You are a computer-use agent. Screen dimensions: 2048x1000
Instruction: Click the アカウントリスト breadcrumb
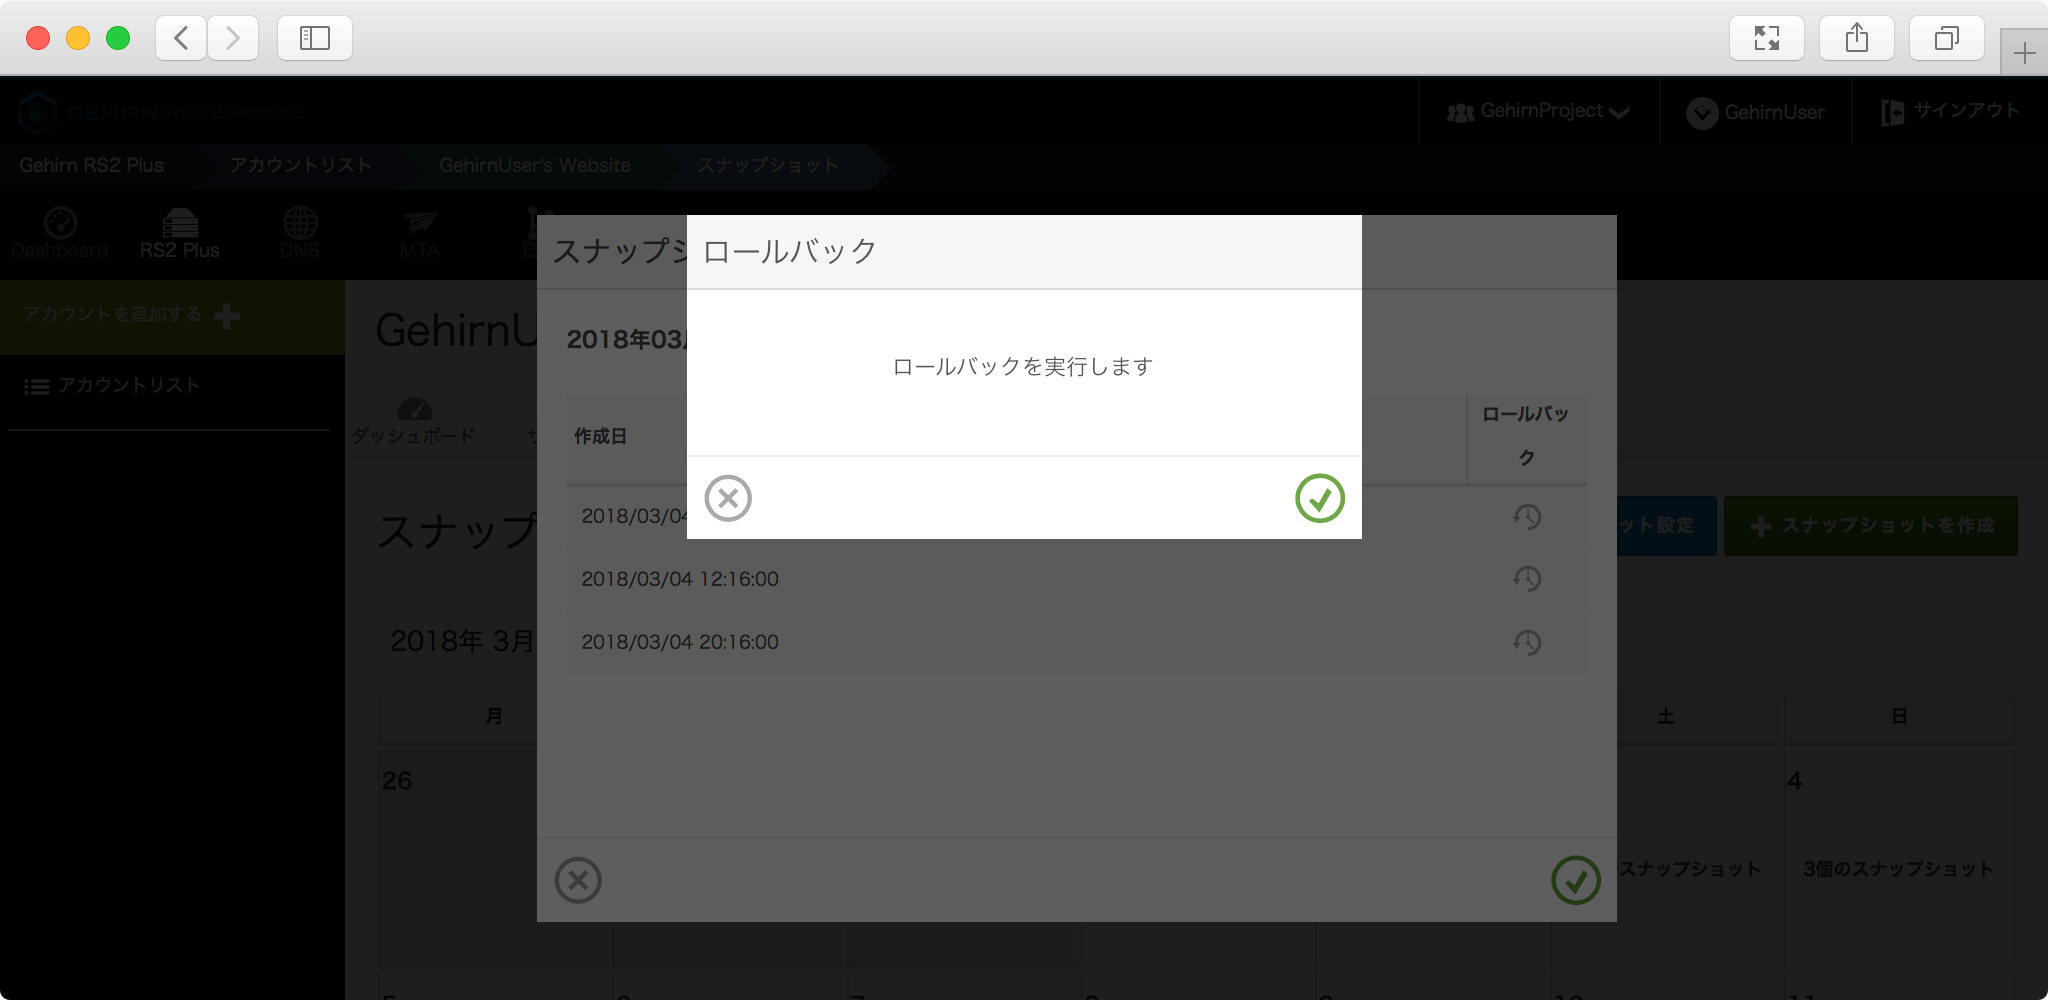pos(300,166)
